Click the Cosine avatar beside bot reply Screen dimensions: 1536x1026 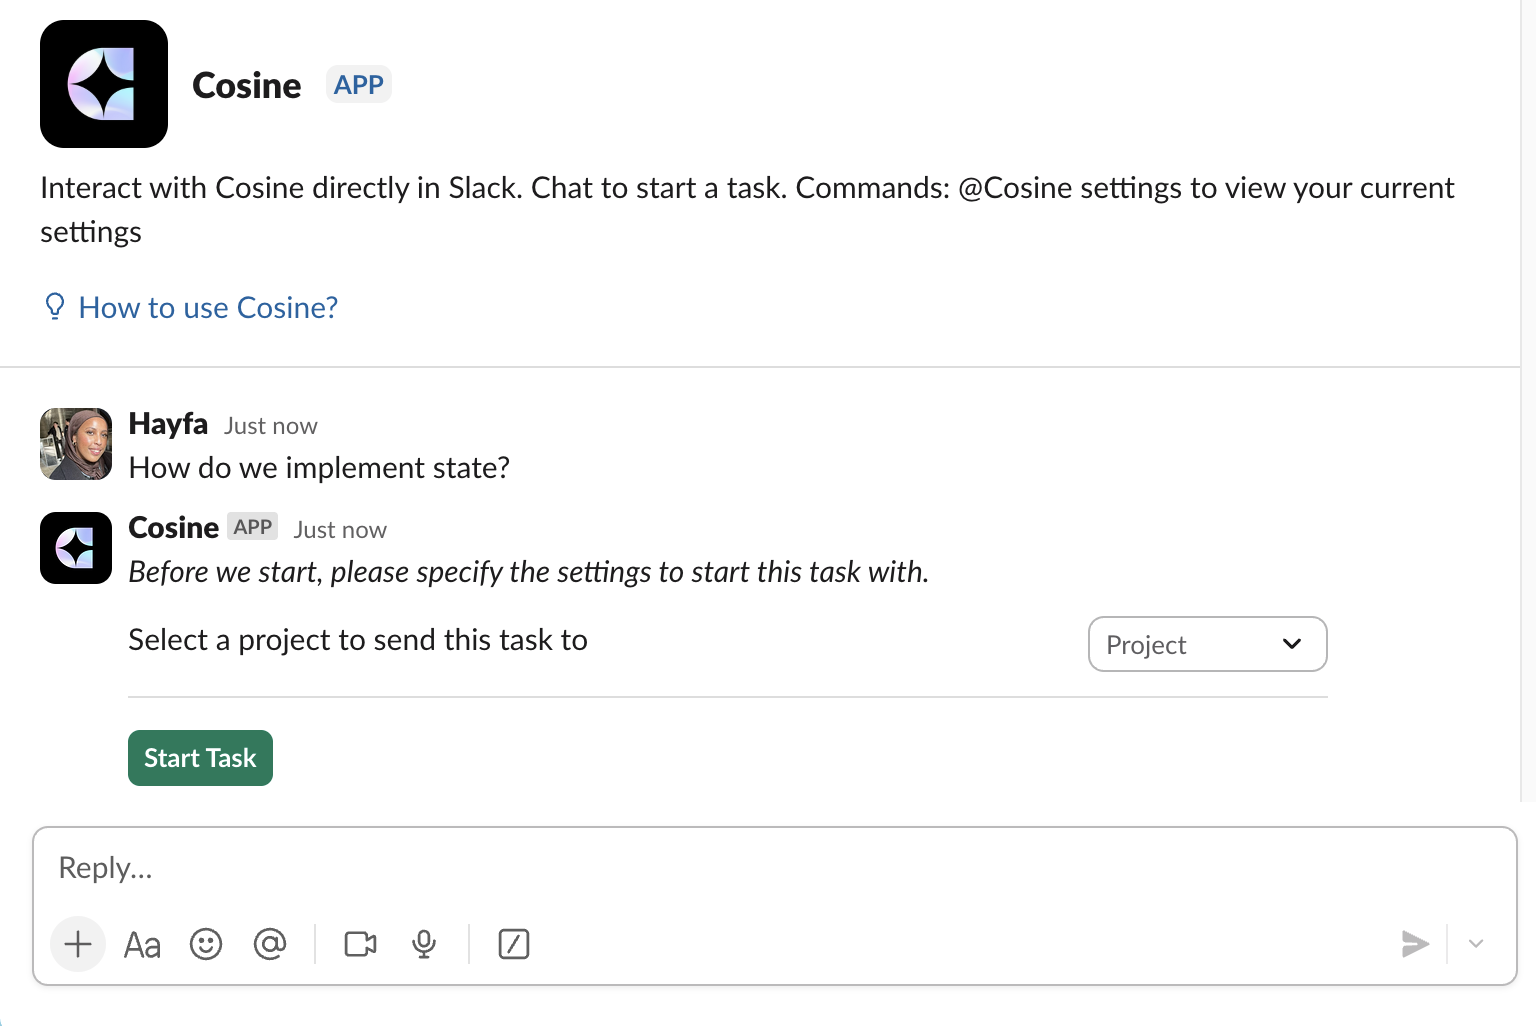(x=76, y=548)
